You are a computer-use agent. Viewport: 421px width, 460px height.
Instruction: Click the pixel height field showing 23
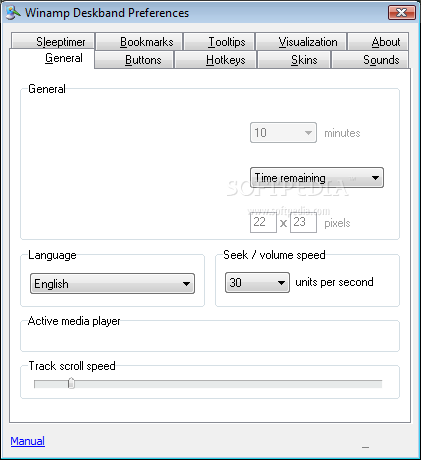[303, 222]
